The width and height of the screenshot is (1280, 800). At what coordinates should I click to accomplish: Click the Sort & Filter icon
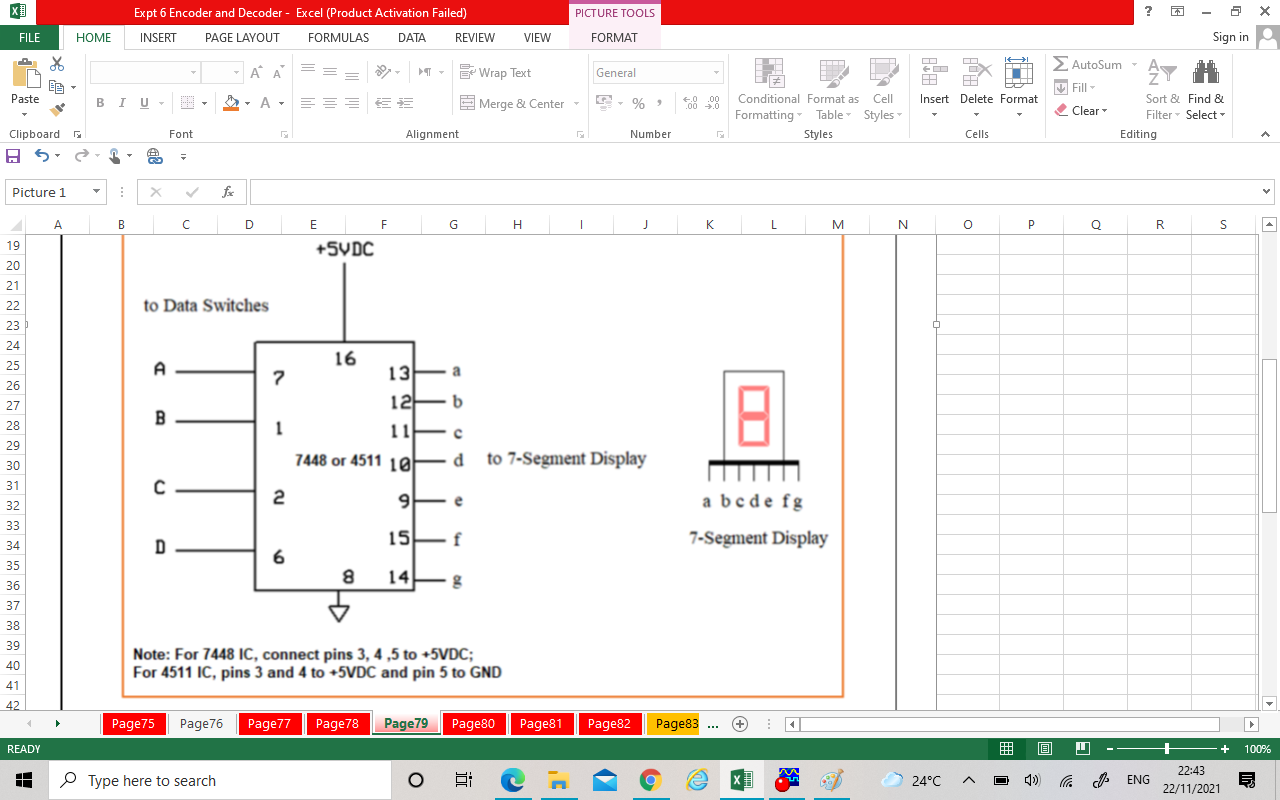click(1160, 90)
